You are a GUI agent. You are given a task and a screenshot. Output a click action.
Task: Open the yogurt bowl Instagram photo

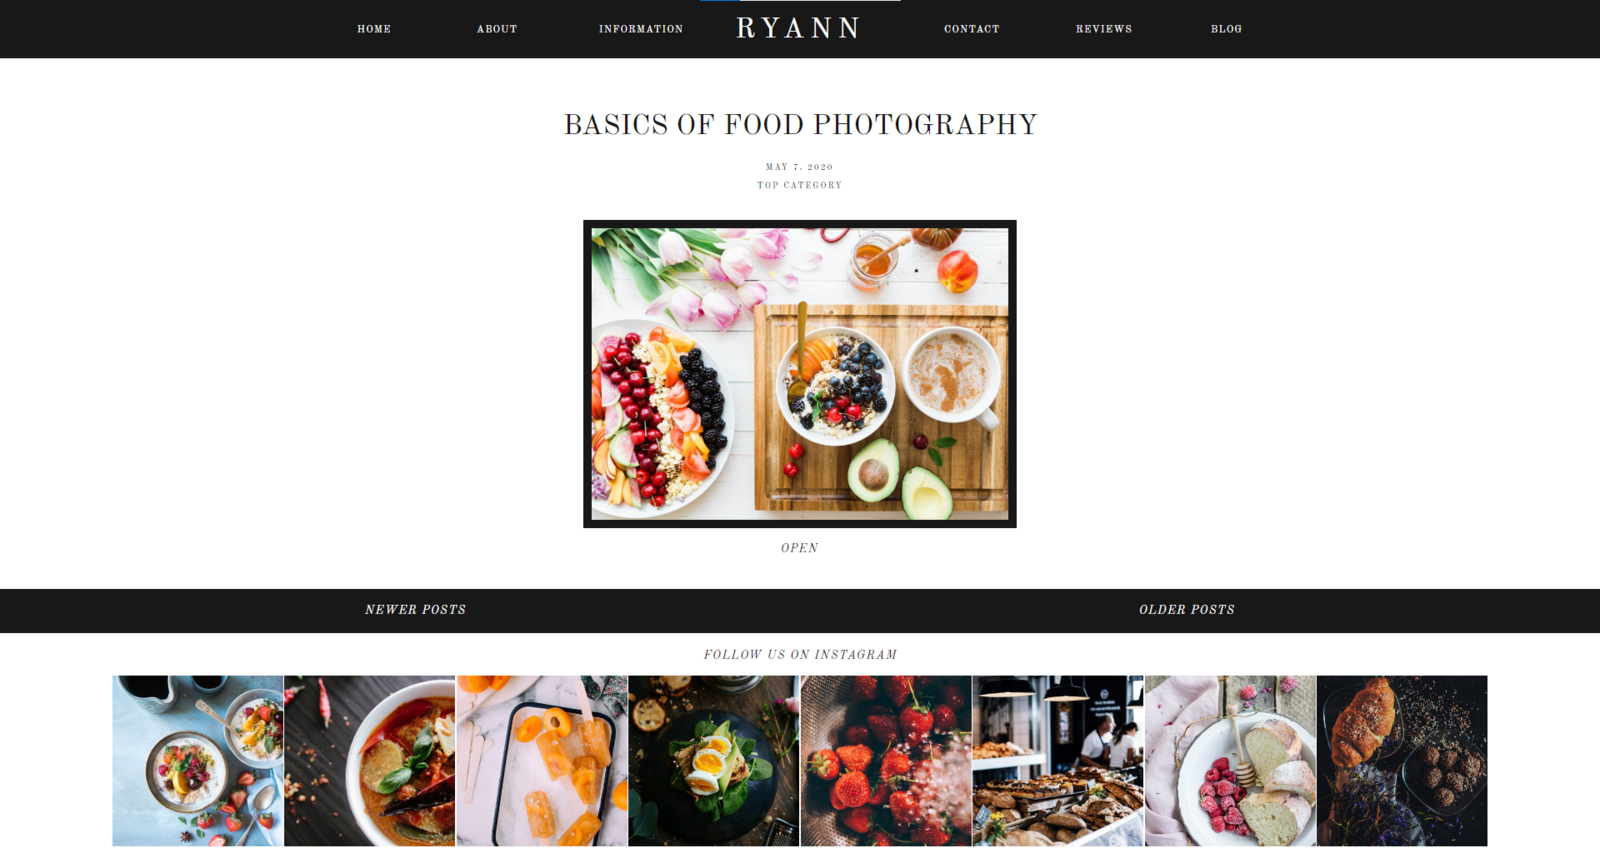[198, 761]
